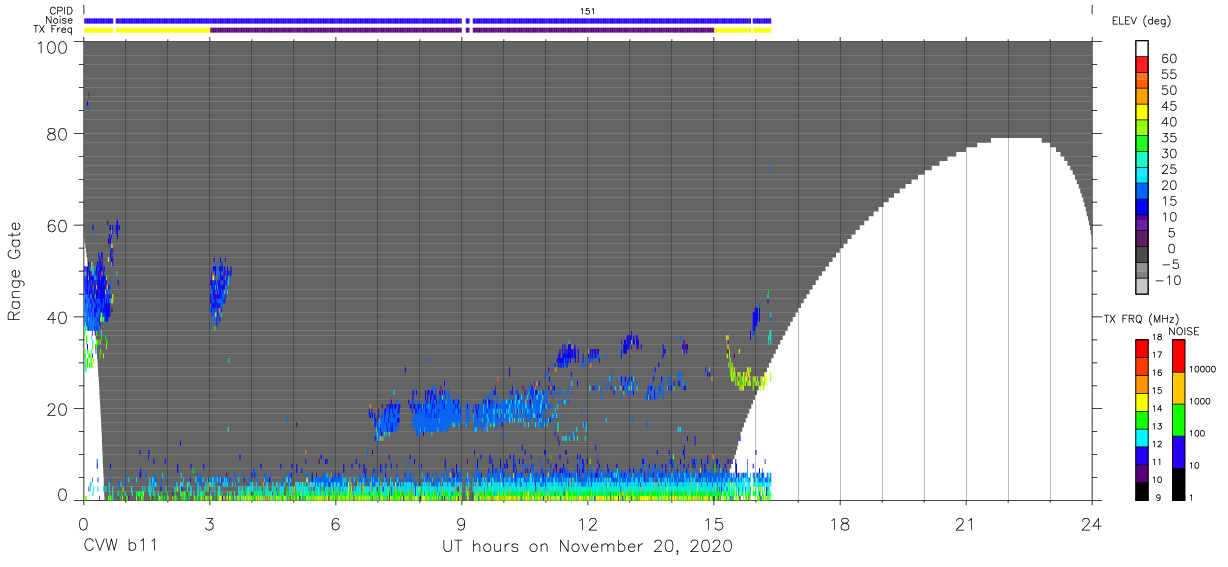Click the x-axis tick label '24'

[1092, 523]
